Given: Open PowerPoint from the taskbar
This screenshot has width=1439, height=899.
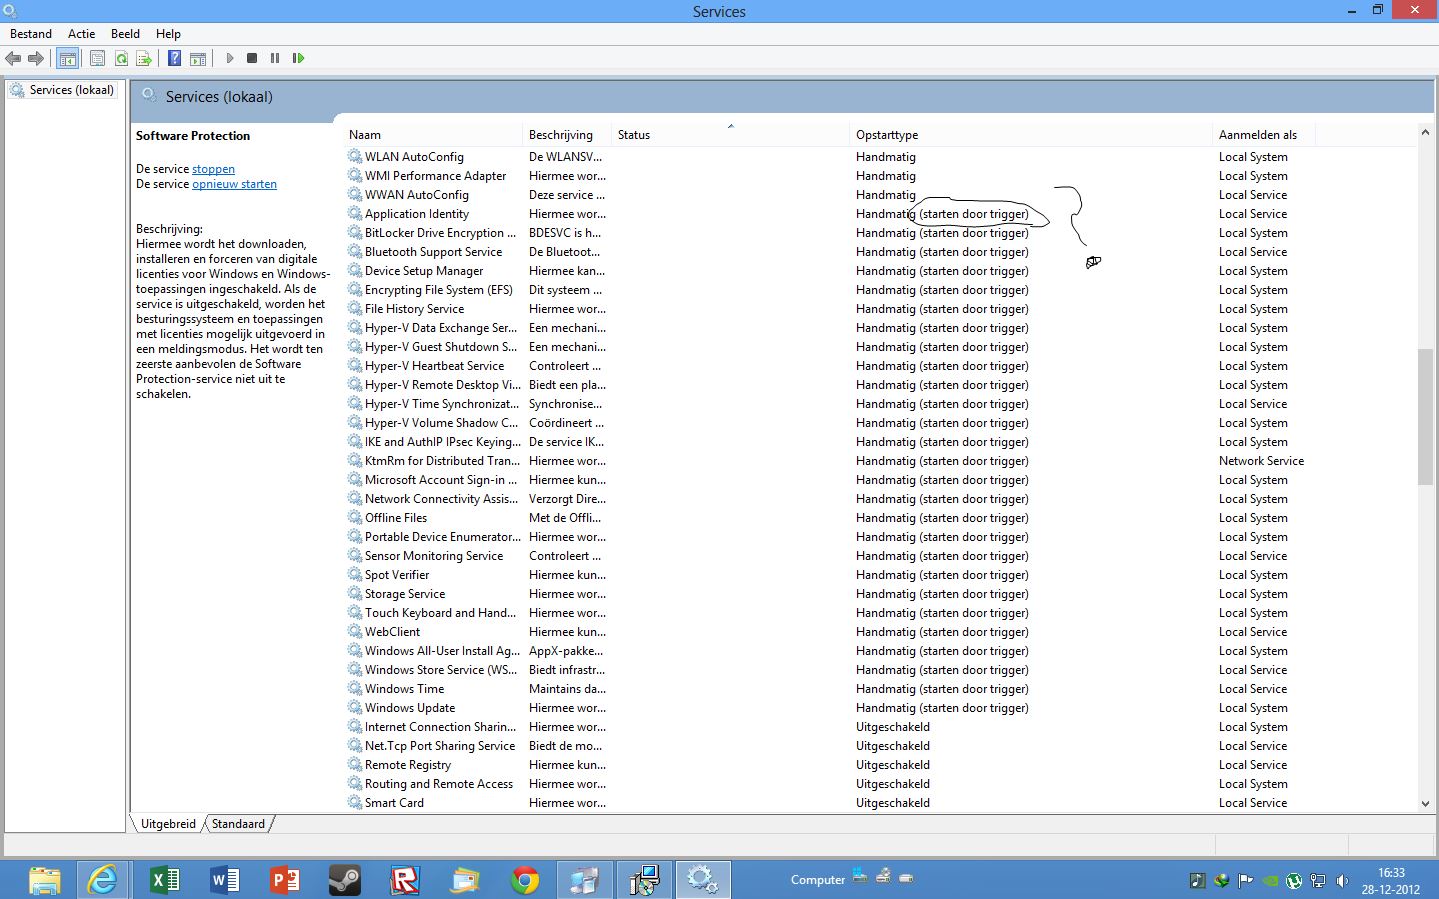Looking at the screenshot, I should (x=284, y=880).
